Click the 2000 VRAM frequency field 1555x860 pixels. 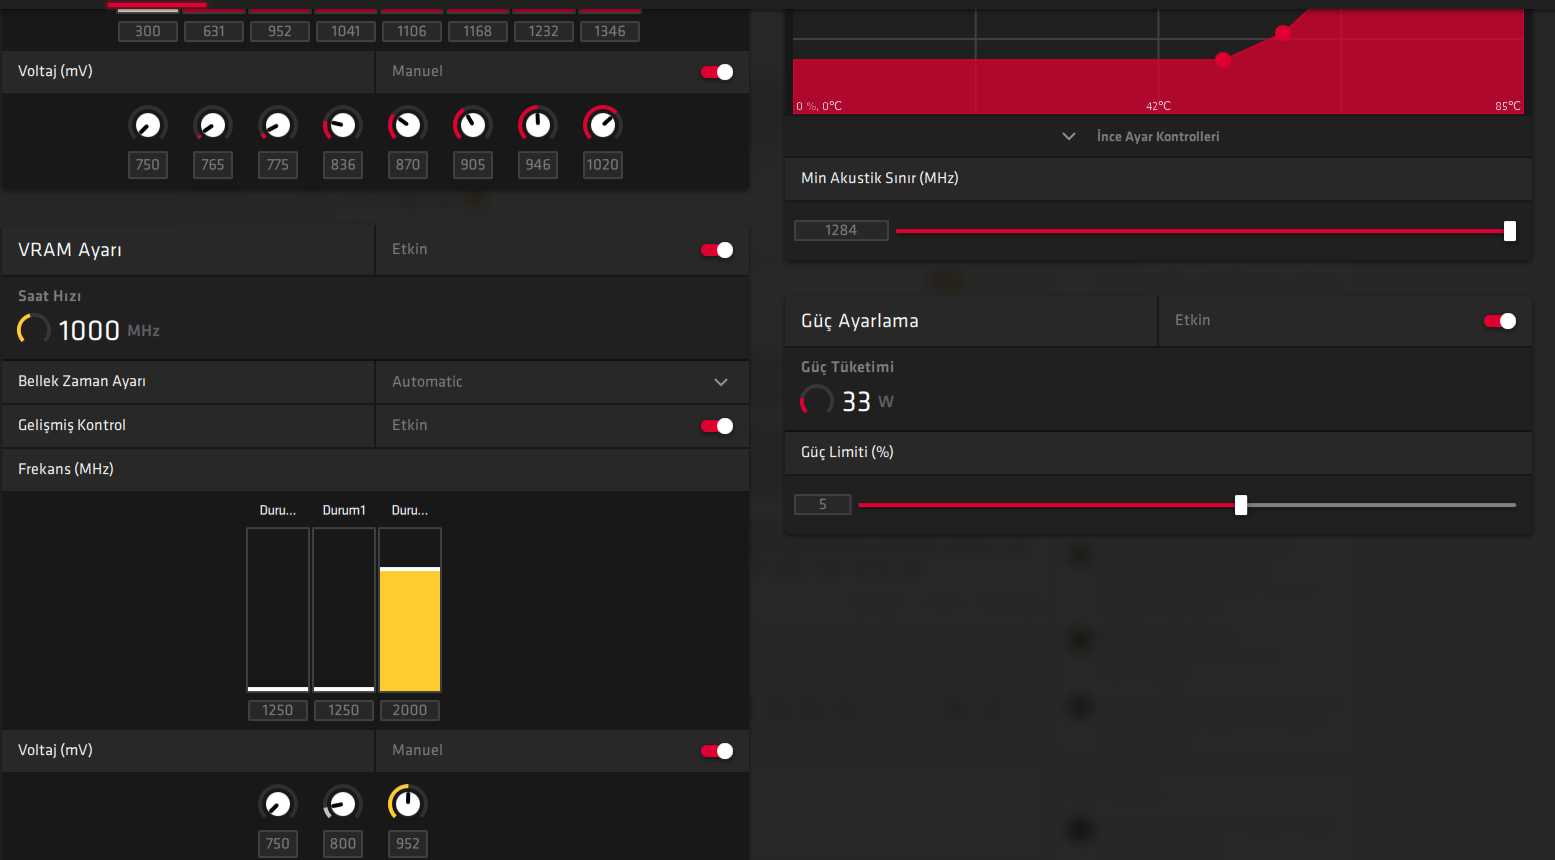click(410, 710)
